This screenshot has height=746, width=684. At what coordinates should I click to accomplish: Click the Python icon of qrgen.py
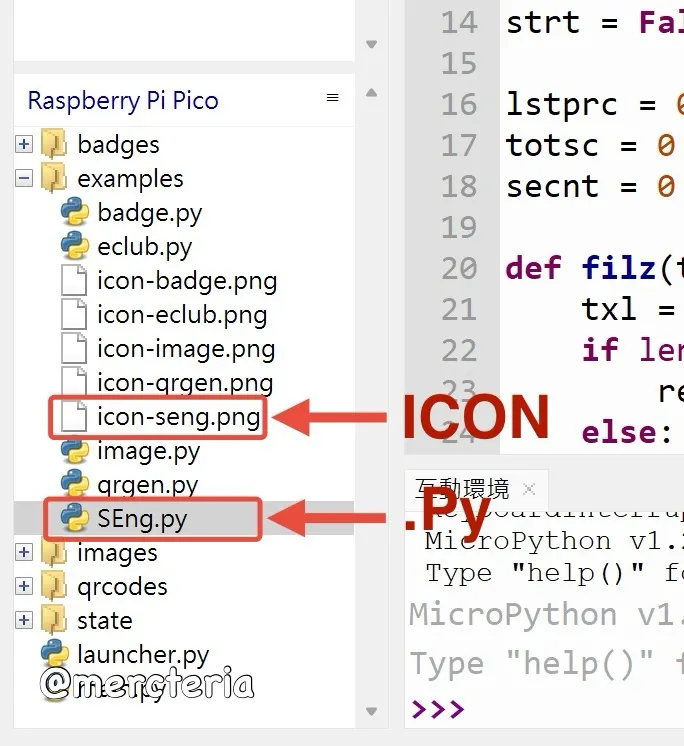point(75,484)
